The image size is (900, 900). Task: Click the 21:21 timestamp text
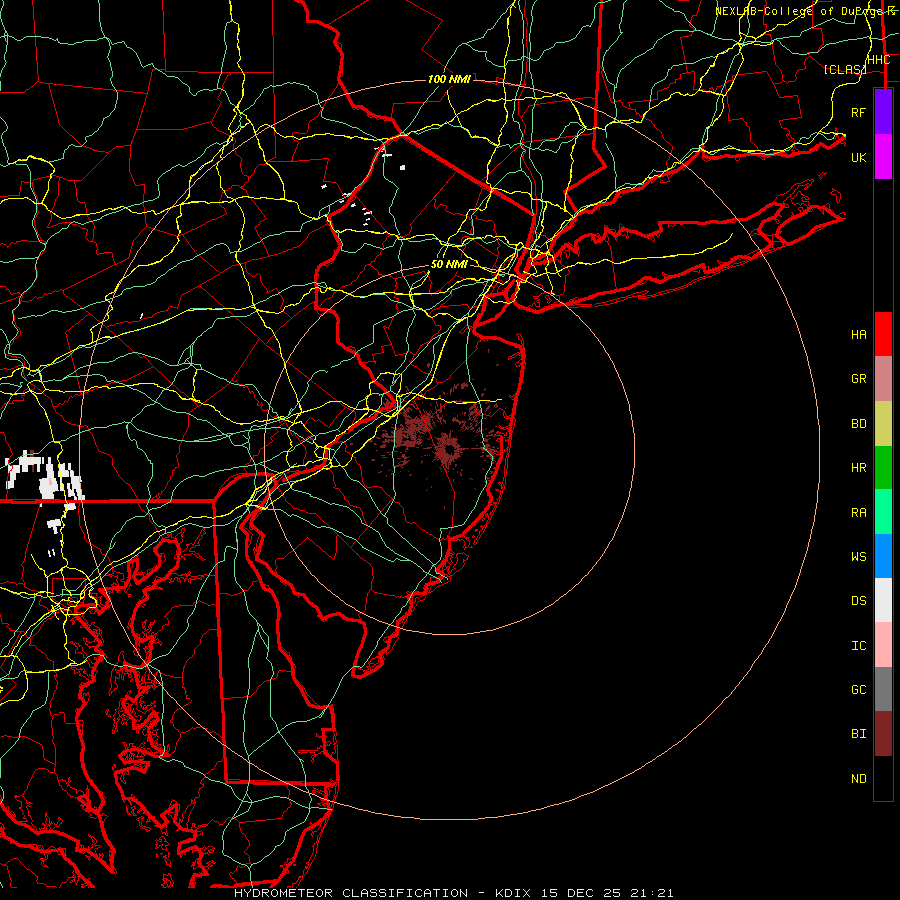click(x=654, y=893)
